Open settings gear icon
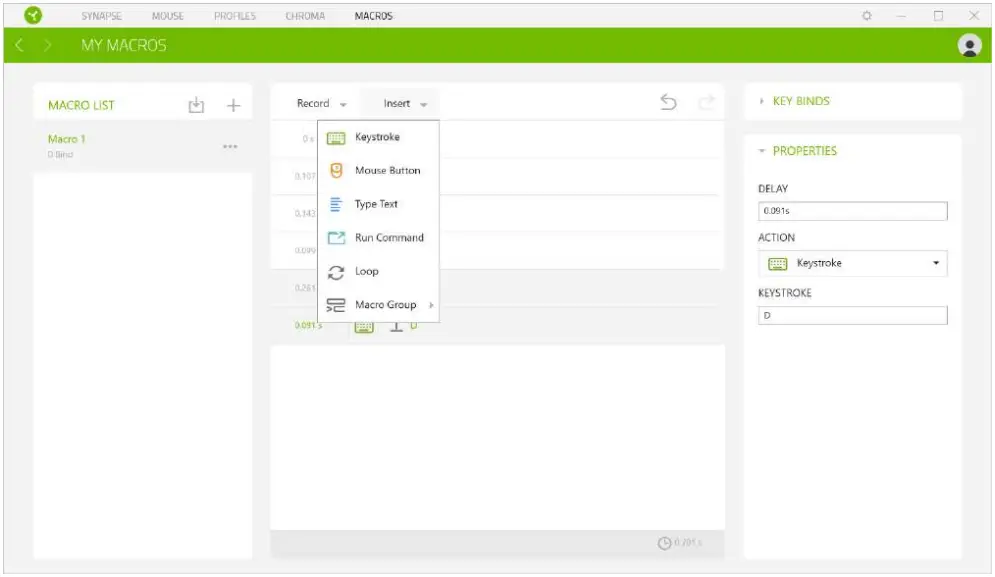The image size is (995, 577). click(867, 16)
